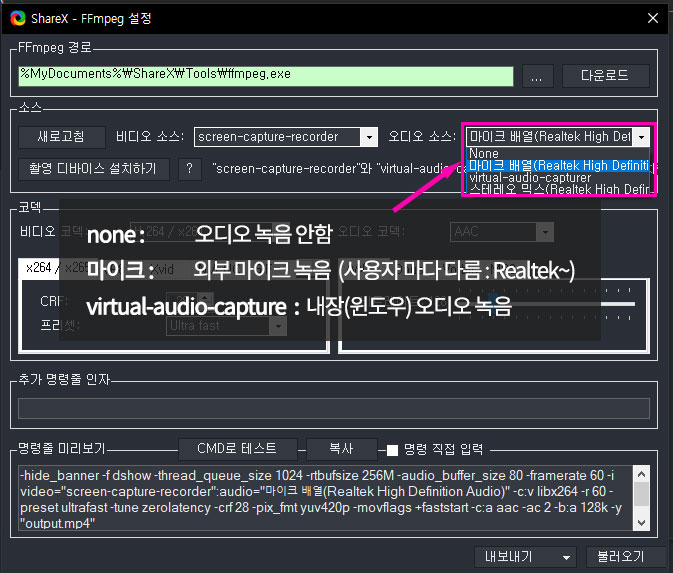
Task: Select None in the audio source list
Action: click(x=558, y=153)
